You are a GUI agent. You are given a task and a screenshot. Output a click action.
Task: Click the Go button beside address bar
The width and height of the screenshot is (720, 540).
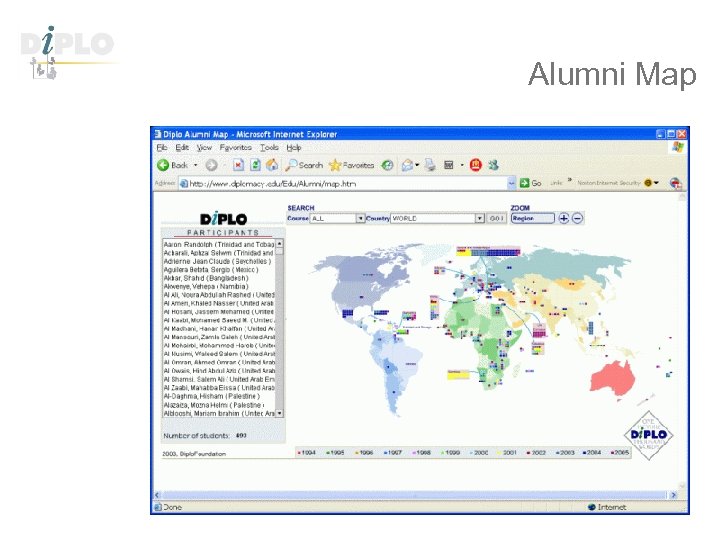531,183
